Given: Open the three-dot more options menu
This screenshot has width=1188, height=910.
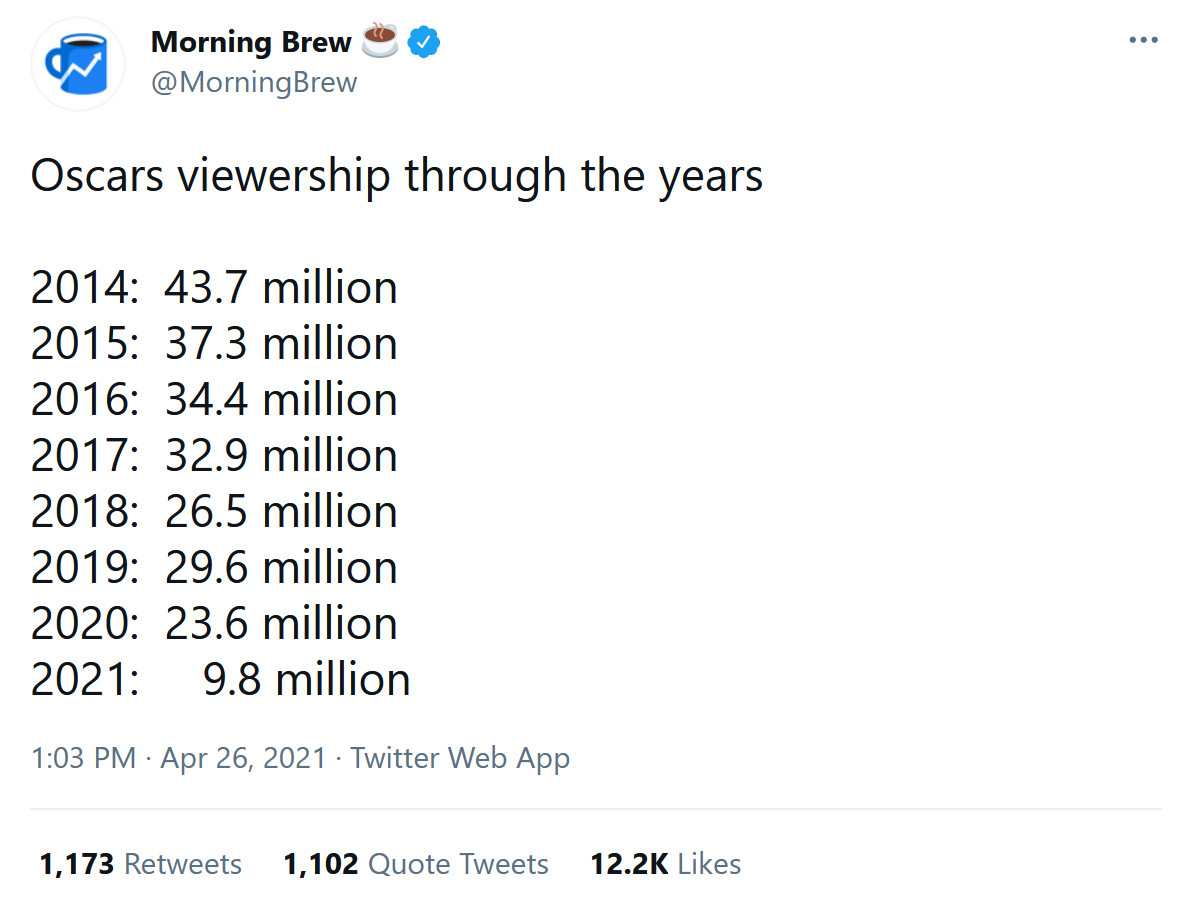Looking at the screenshot, I should click(x=1142, y=41).
